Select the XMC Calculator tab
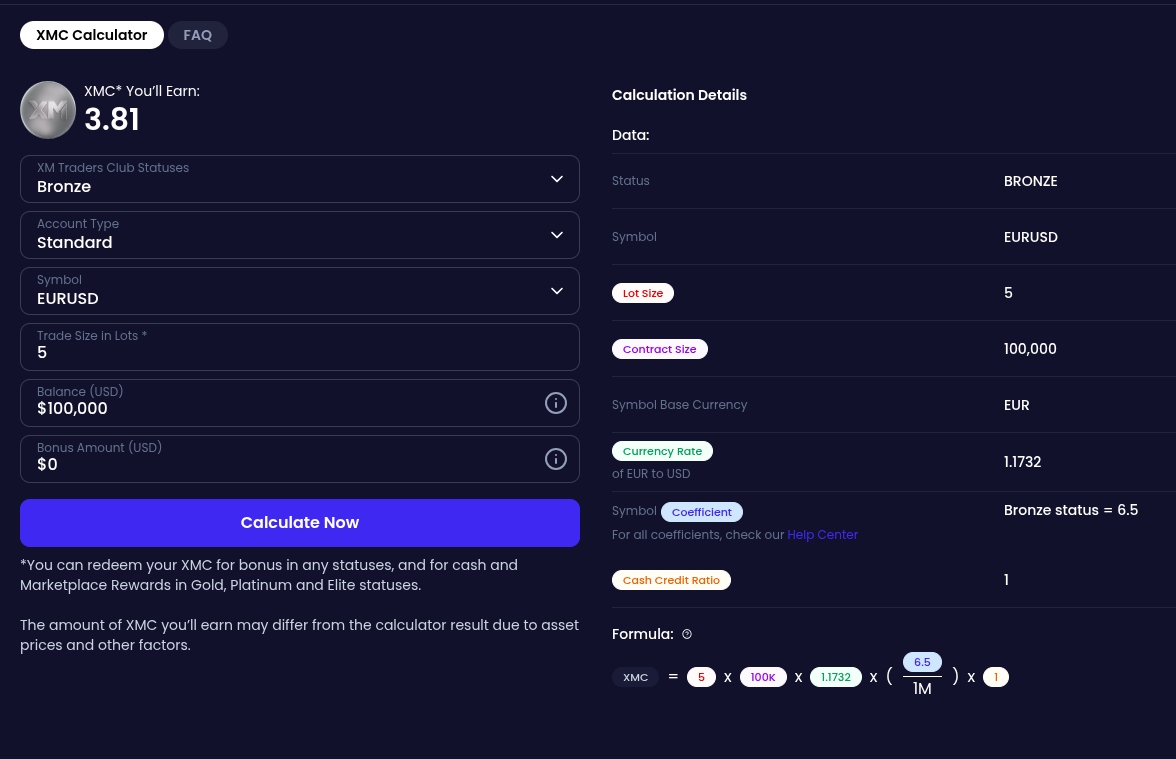Viewport: 1176px width, 759px height. 92,35
